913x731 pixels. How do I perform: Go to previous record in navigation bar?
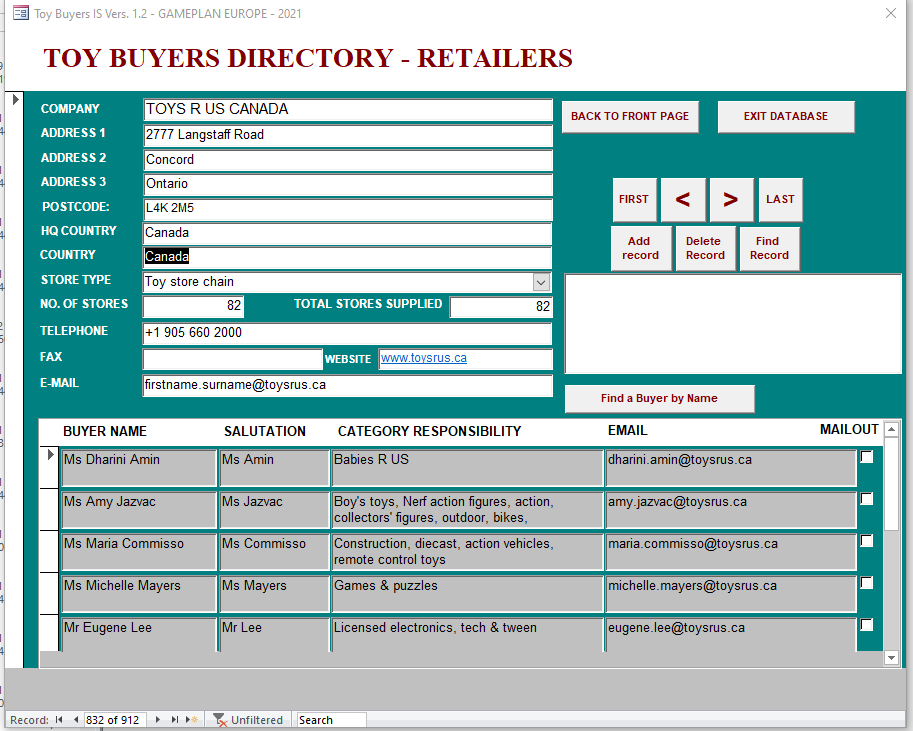click(75, 720)
